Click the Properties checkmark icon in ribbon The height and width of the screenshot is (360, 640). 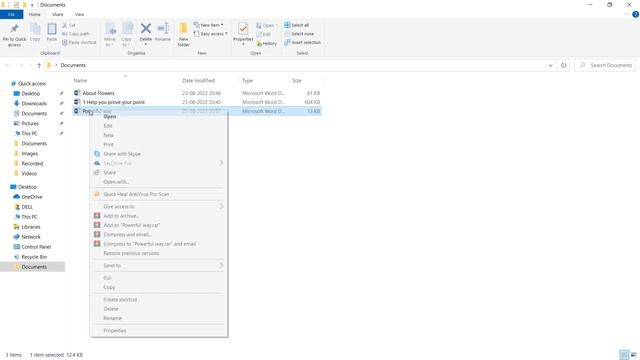click(243, 29)
